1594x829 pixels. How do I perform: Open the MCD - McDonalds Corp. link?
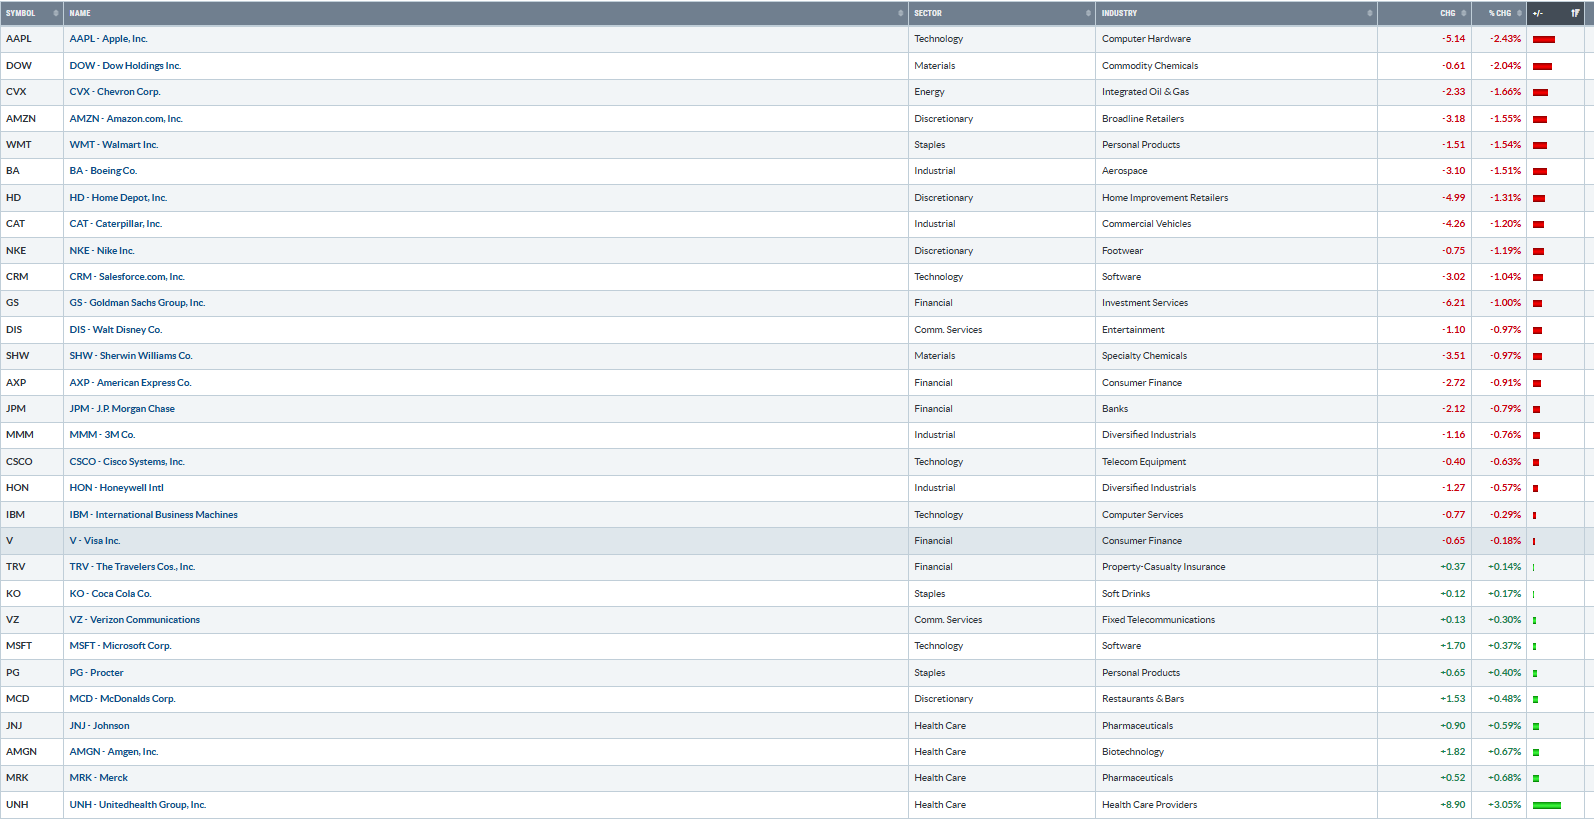coord(122,699)
